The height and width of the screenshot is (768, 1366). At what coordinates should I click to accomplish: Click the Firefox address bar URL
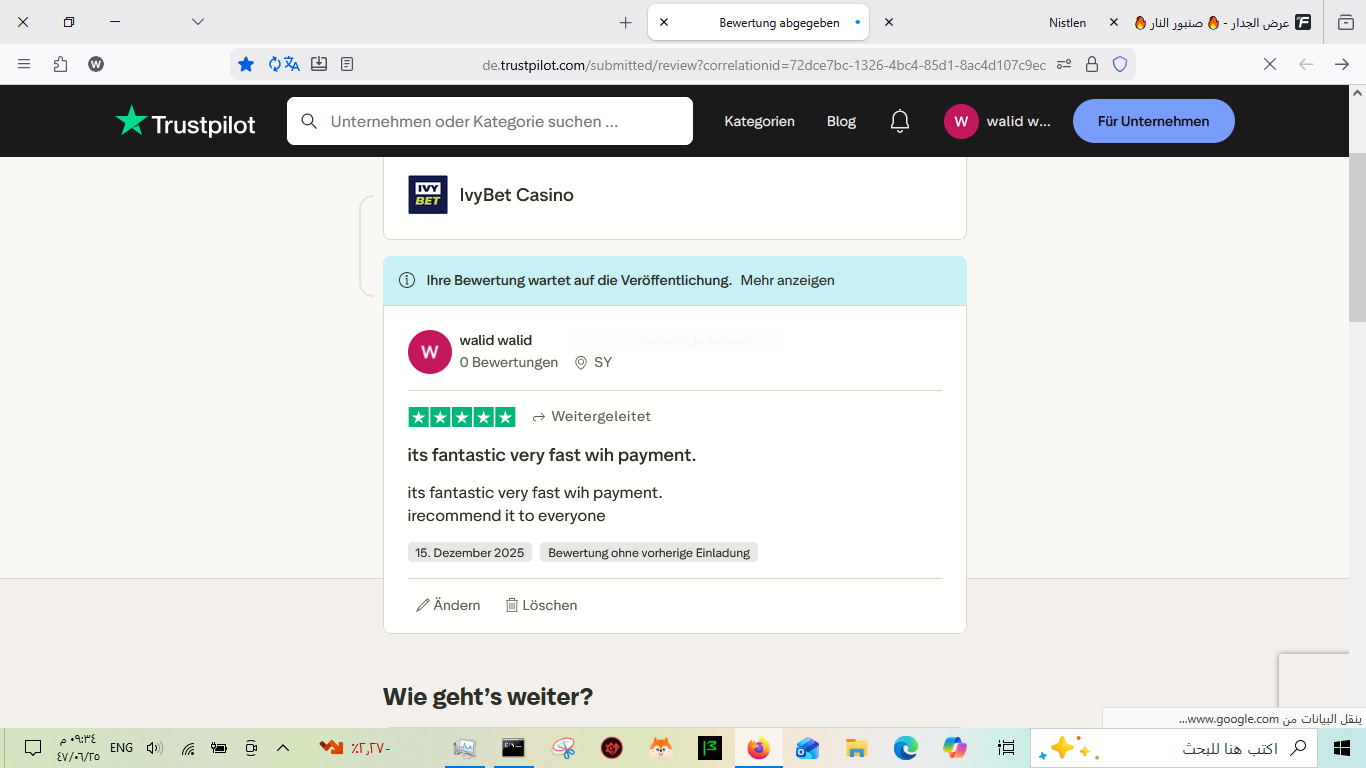pyautogui.click(x=764, y=65)
